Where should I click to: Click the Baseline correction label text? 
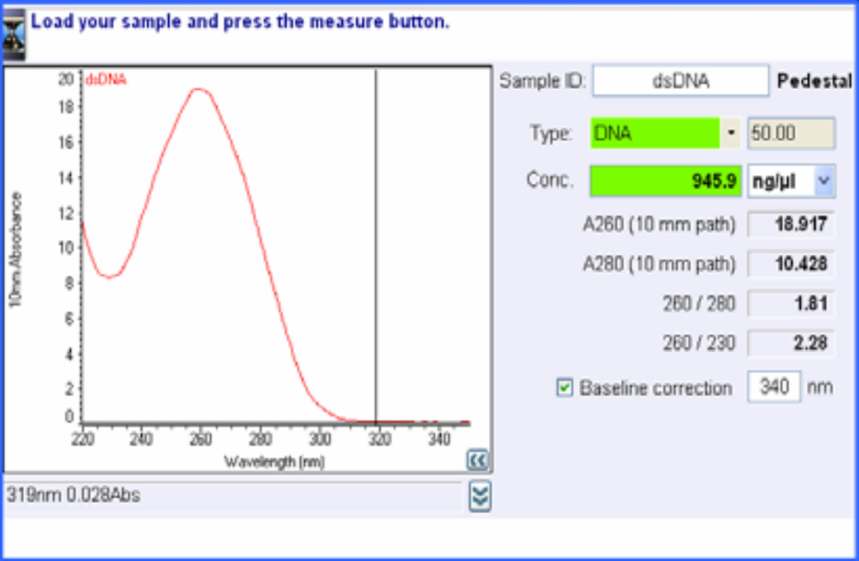pyautogui.click(x=656, y=388)
